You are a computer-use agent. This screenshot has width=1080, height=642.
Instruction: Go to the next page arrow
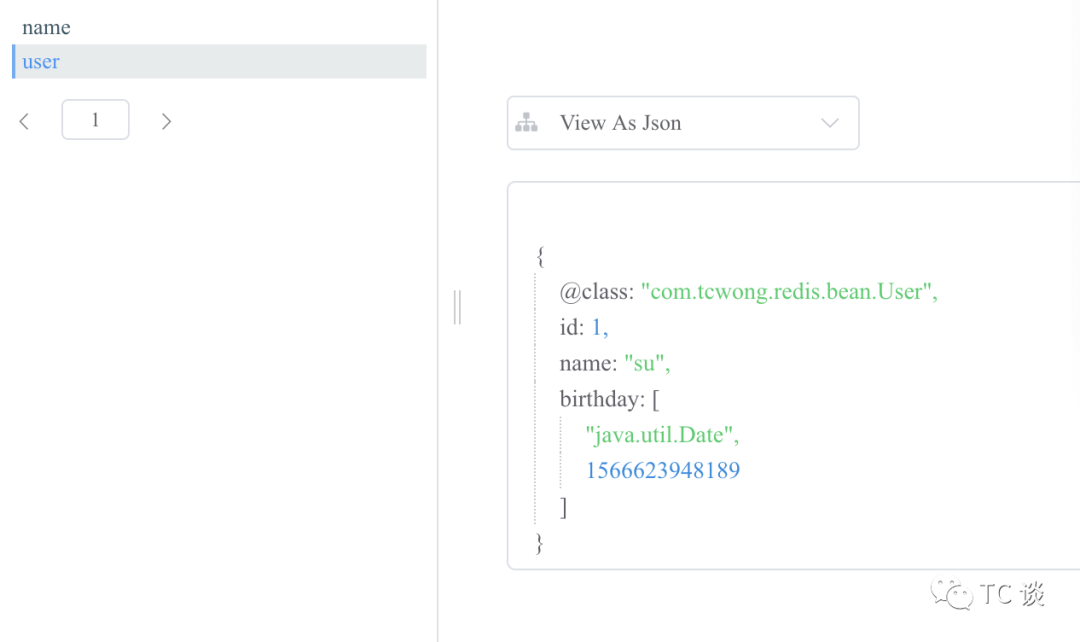pyautogui.click(x=166, y=121)
